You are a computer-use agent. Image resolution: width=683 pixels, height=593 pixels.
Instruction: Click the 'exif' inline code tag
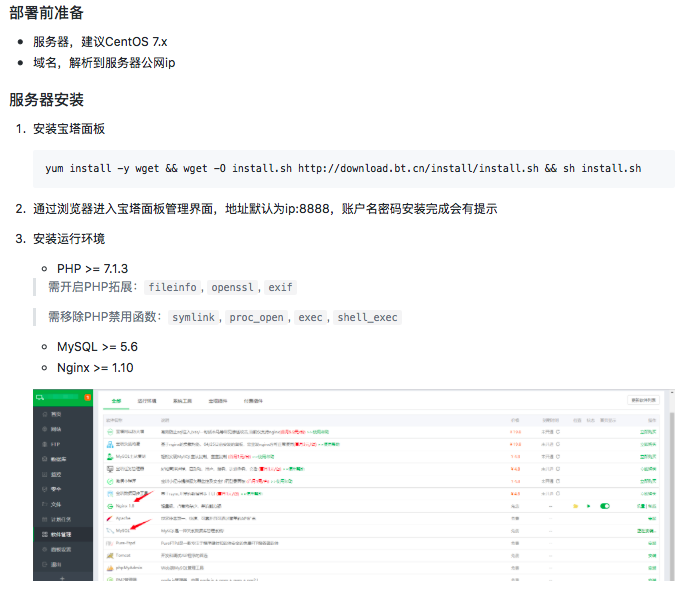point(280,287)
